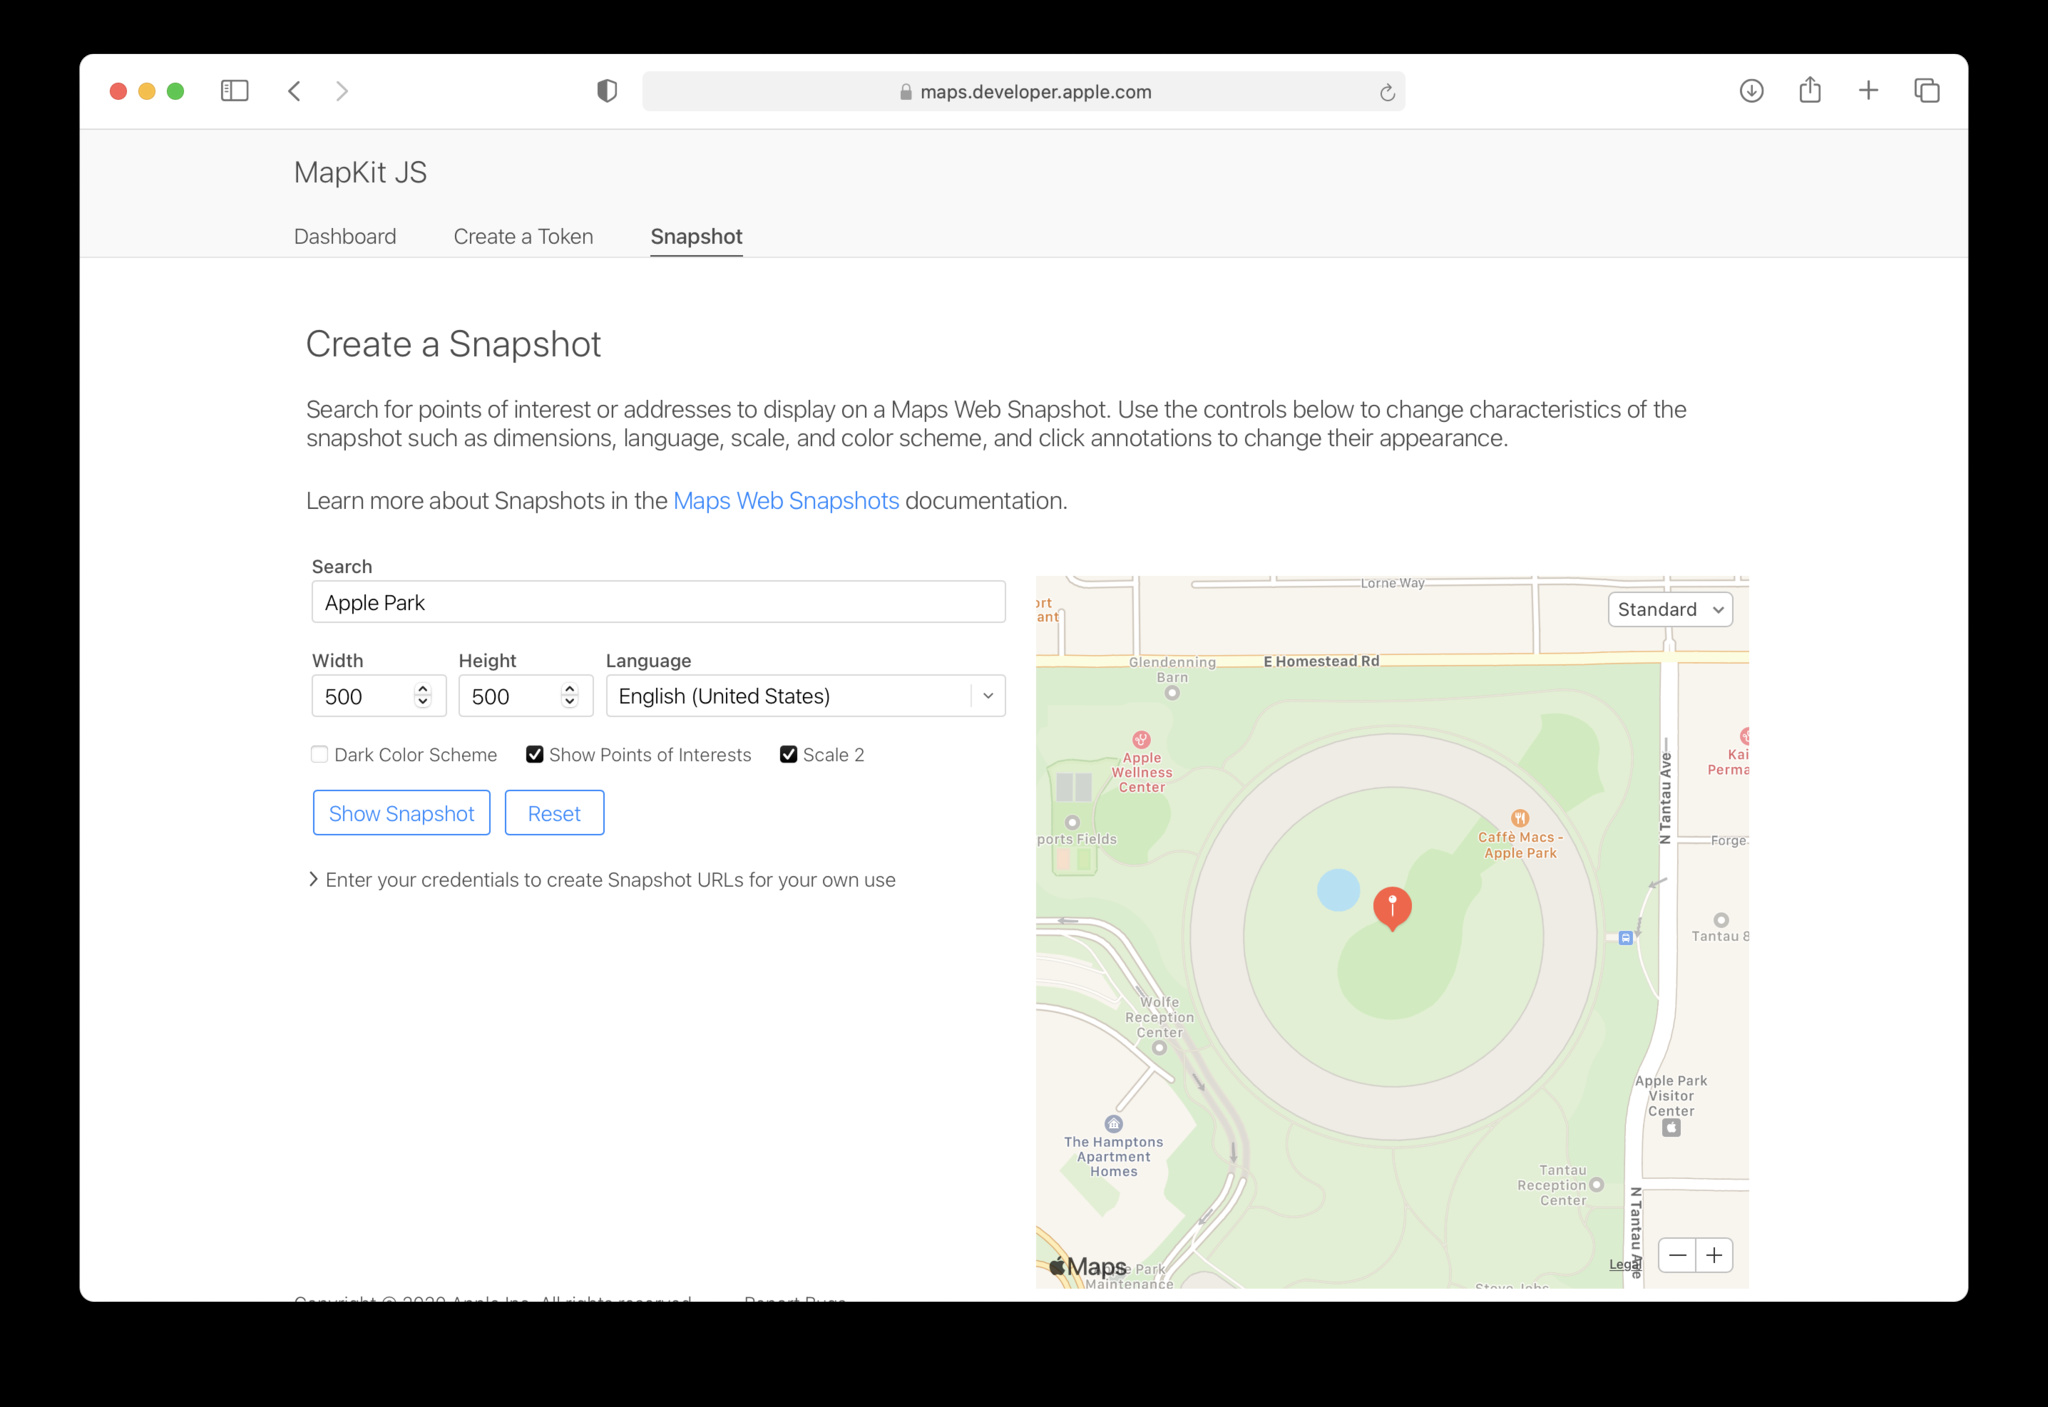Viewport: 2048px width, 1407px height.
Task: Reload the page with refresh icon
Action: coord(1387,92)
